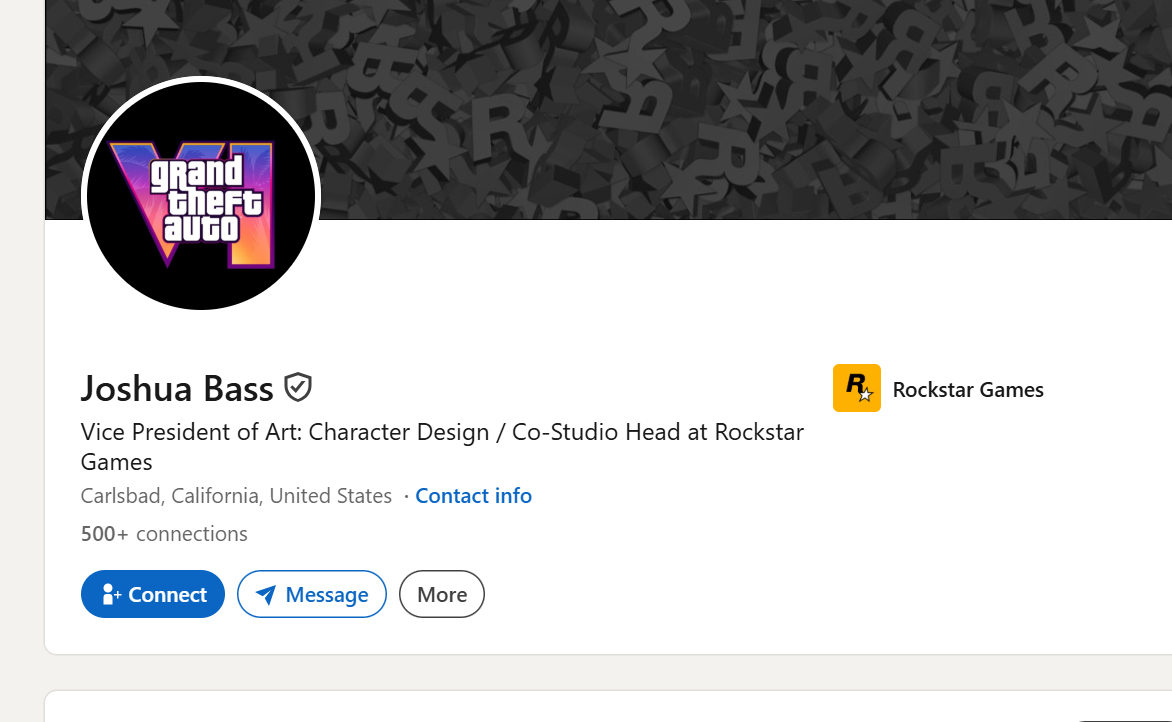Click the Rockstar Games logo icon
Viewport: 1172px width, 722px height.
pyautogui.click(x=857, y=388)
